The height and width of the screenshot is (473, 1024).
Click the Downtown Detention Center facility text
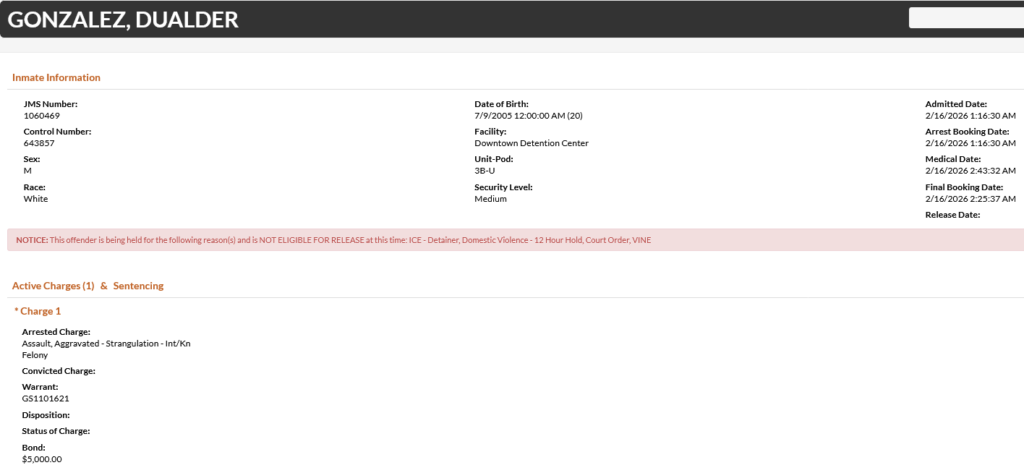coord(531,143)
